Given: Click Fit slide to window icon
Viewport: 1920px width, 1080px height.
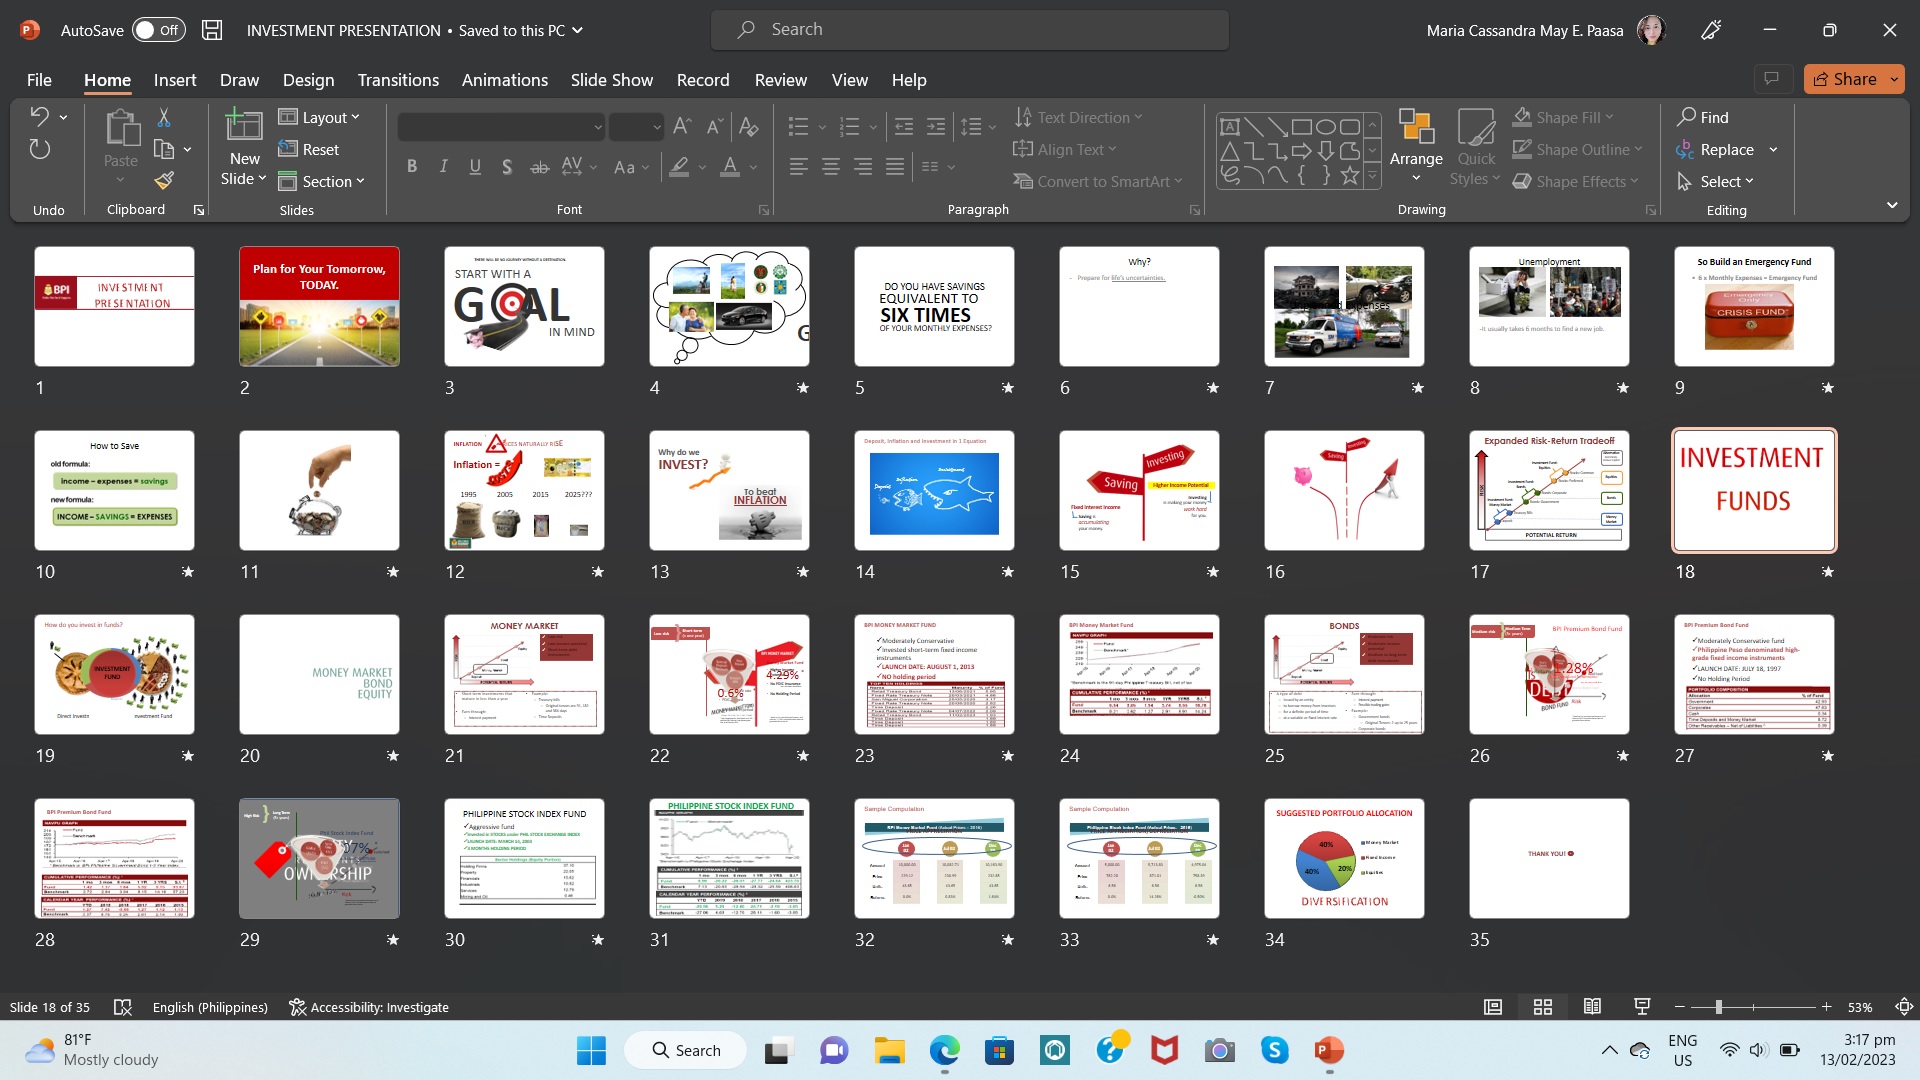Looking at the screenshot, I should point(1904,1007).
